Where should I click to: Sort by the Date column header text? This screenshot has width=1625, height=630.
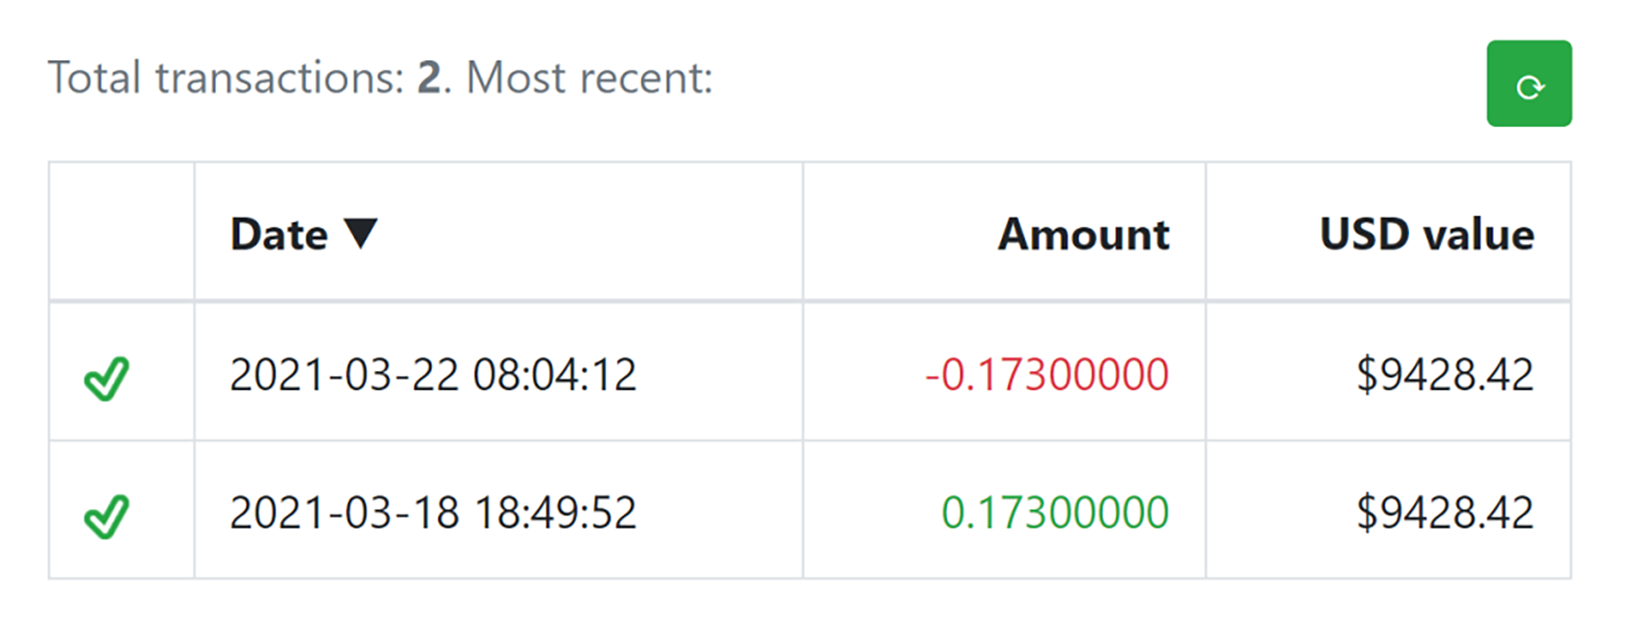point(279,234)
